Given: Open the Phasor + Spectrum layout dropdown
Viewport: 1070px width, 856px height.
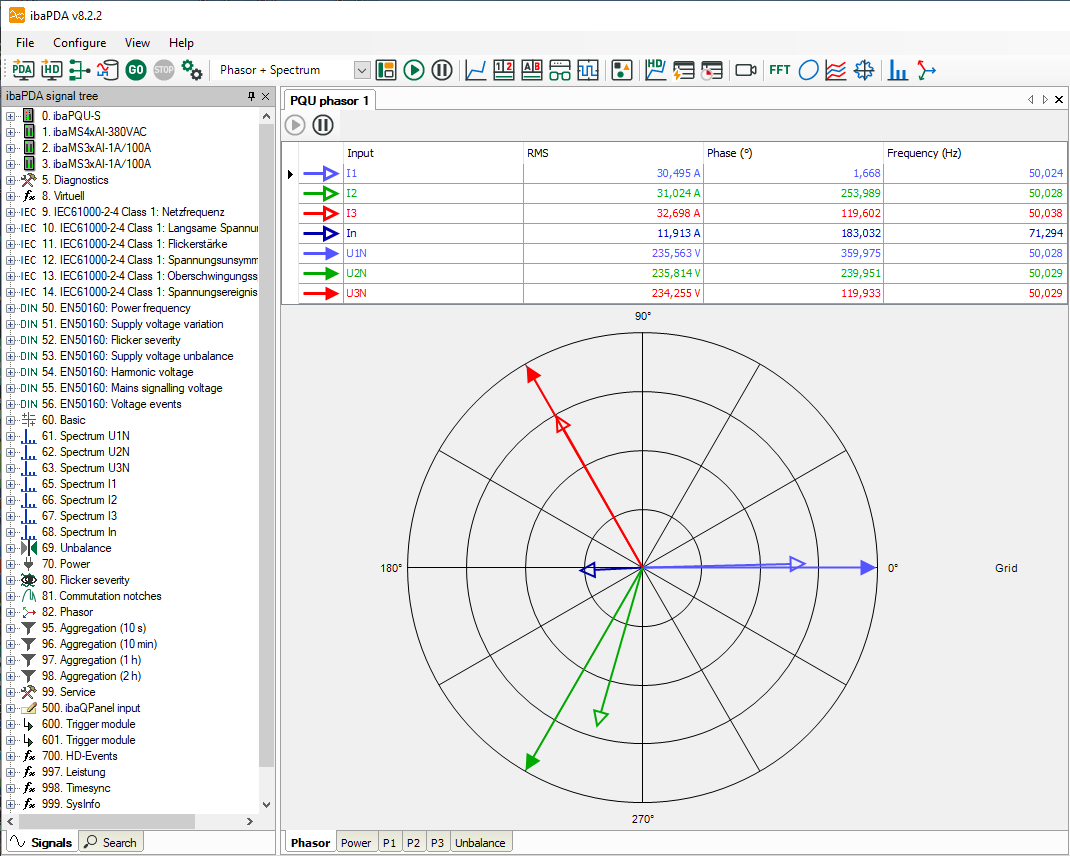Looking at the screenshot, I should tap(362, 70).
